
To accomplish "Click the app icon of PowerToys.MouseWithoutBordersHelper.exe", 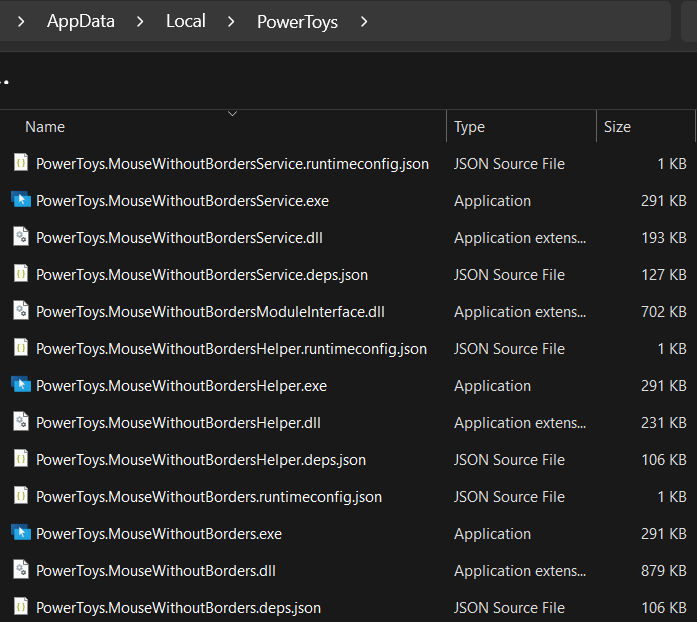I will click(21, 385).
